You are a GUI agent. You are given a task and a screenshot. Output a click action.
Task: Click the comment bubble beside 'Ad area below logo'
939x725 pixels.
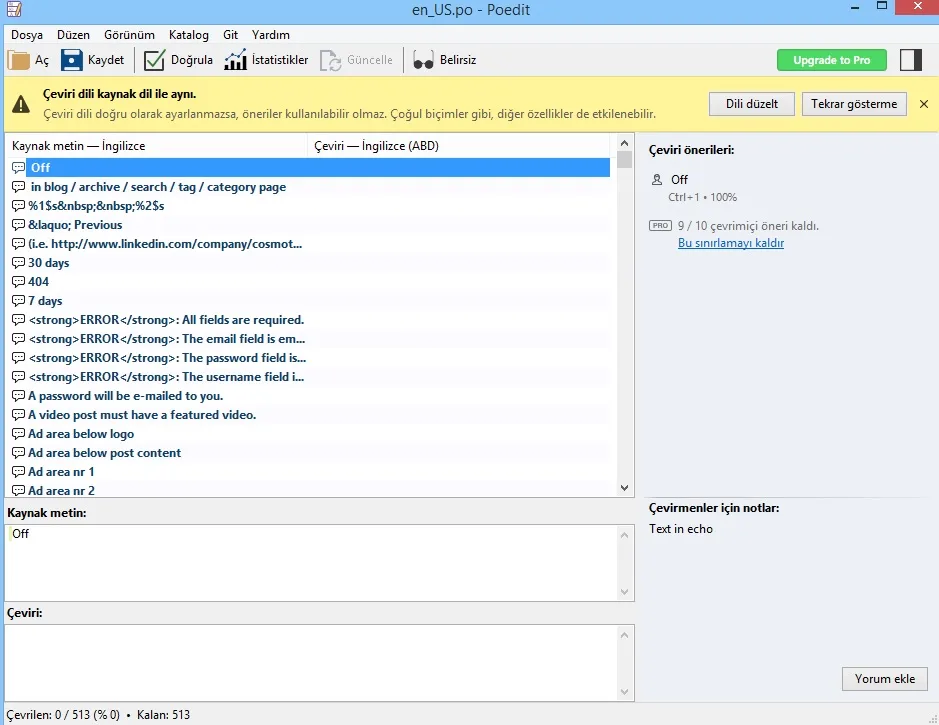tap(19, 433)
